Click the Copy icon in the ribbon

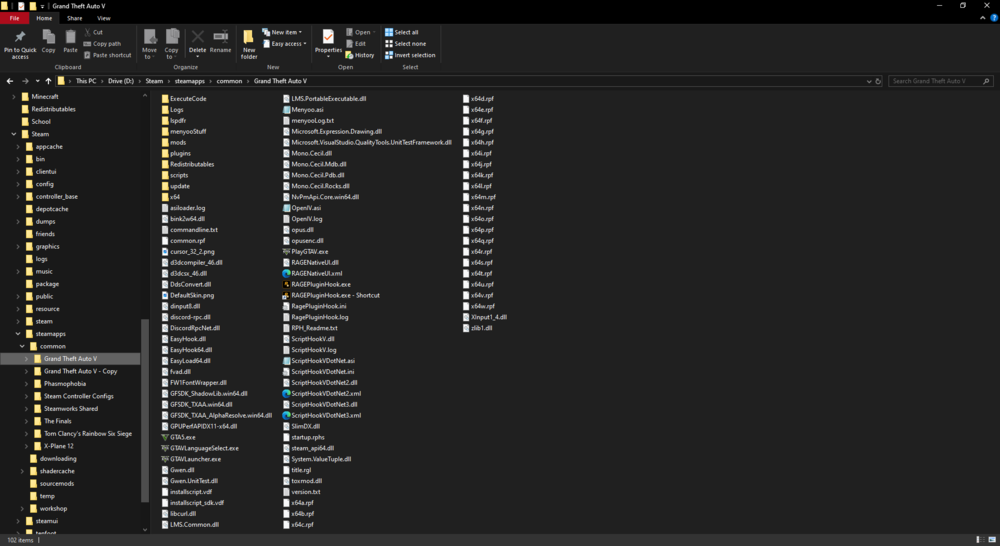point(48,37)
